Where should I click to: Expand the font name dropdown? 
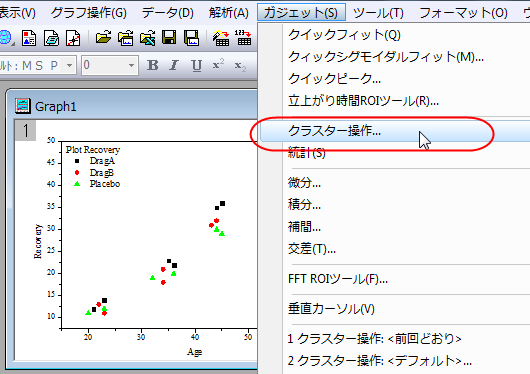[x=69, y=65]
